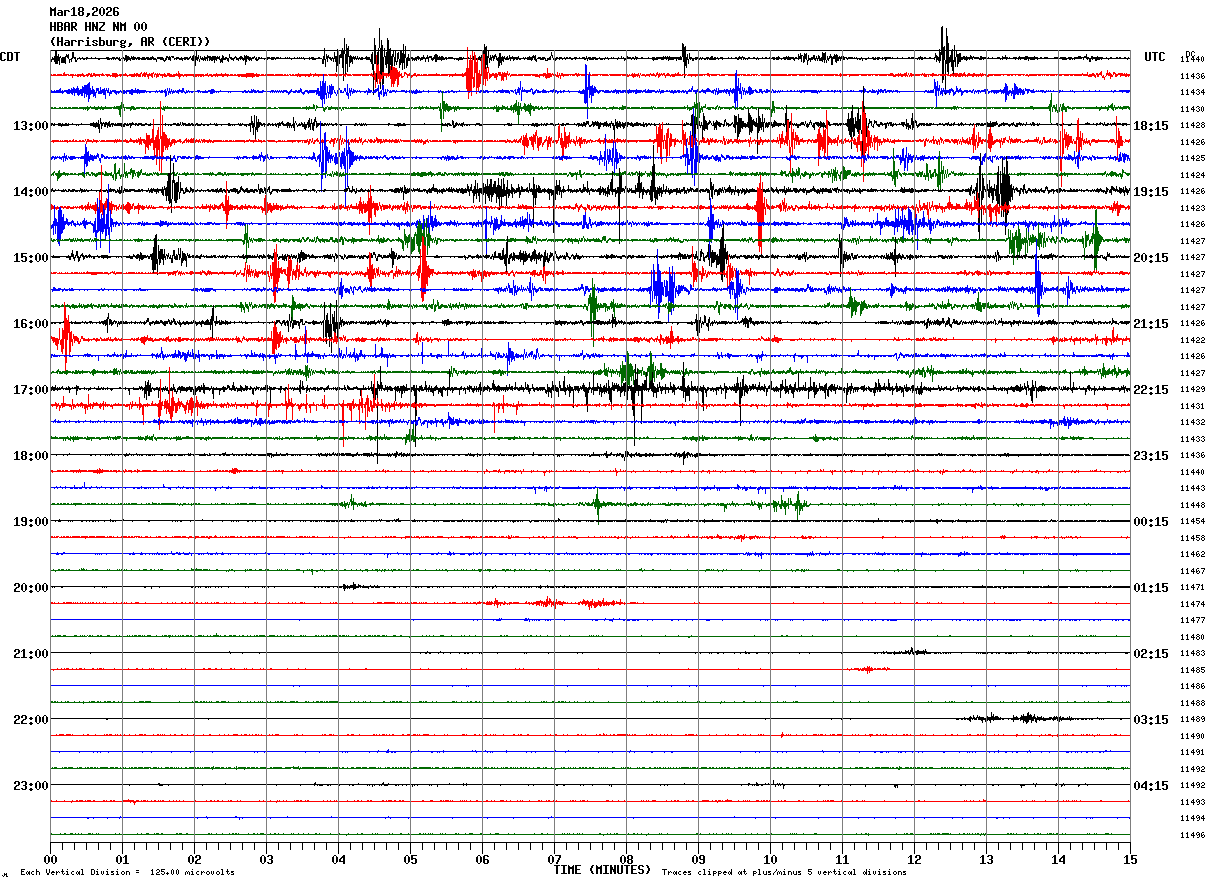Screen dimensions: 1210x886
Task: Select minute 15 on the time axis
Action: coord(1130,859)
